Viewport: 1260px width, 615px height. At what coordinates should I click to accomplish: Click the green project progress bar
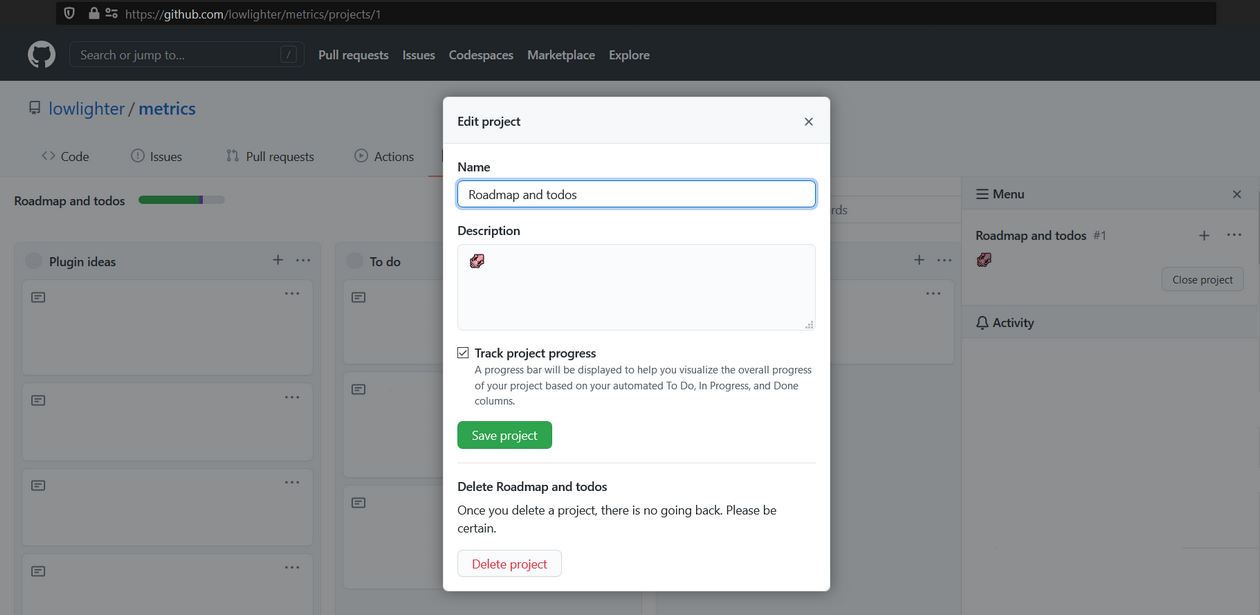point(172,199)
